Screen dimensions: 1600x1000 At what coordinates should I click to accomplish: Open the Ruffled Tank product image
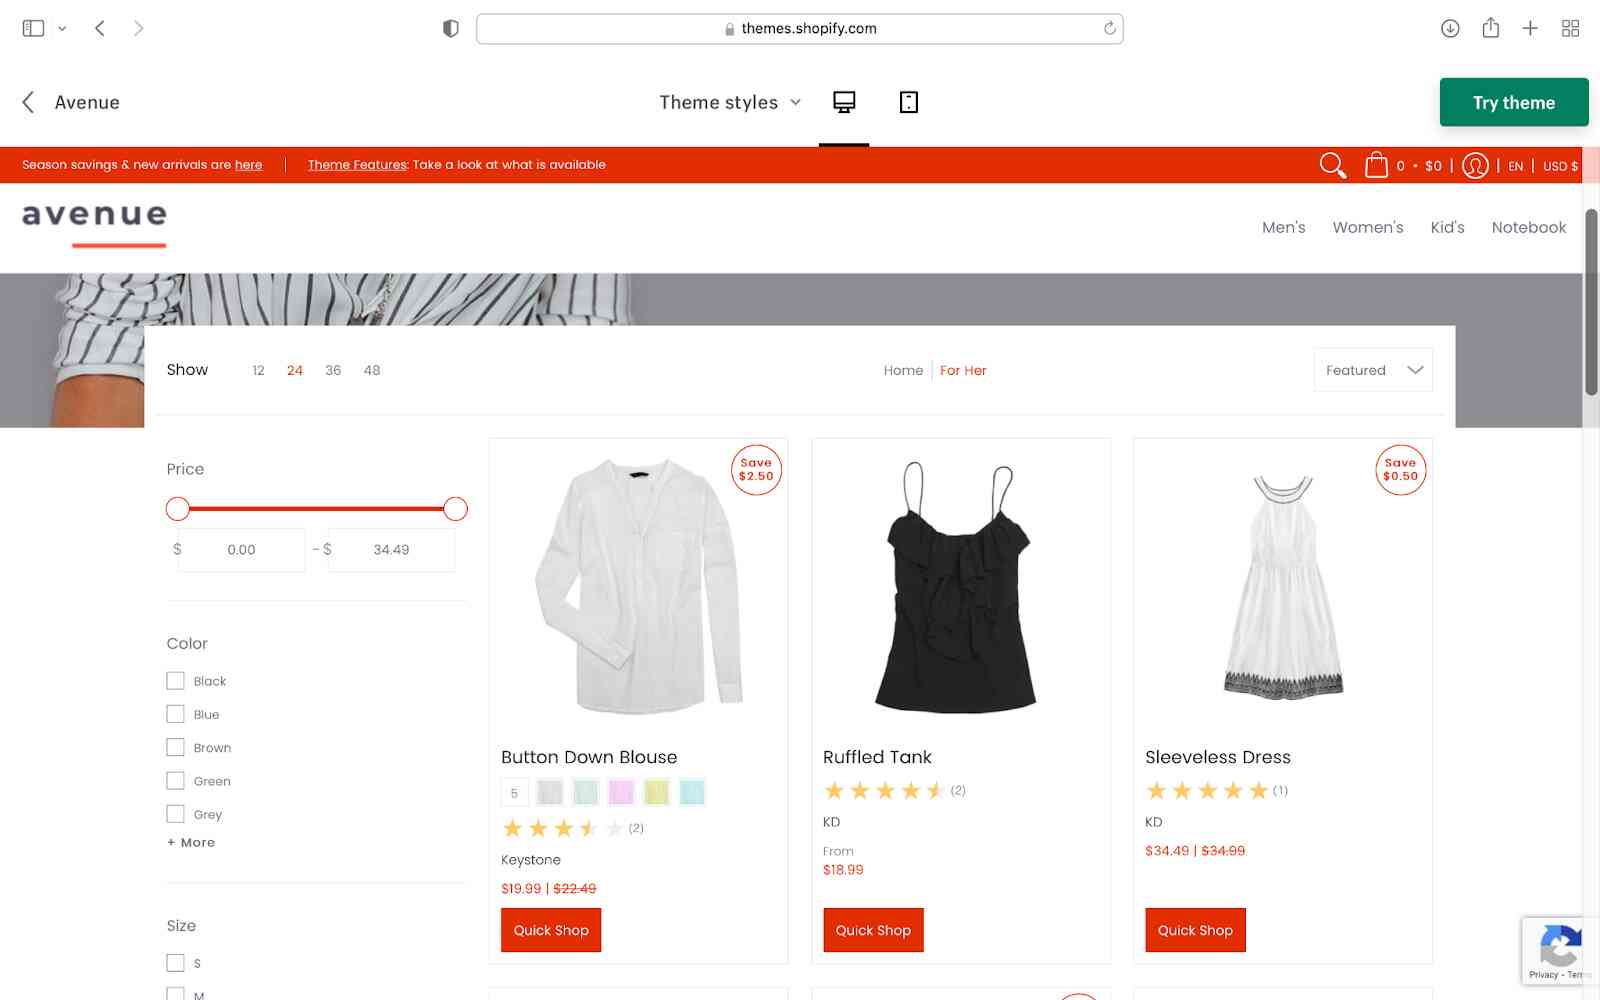957,586
